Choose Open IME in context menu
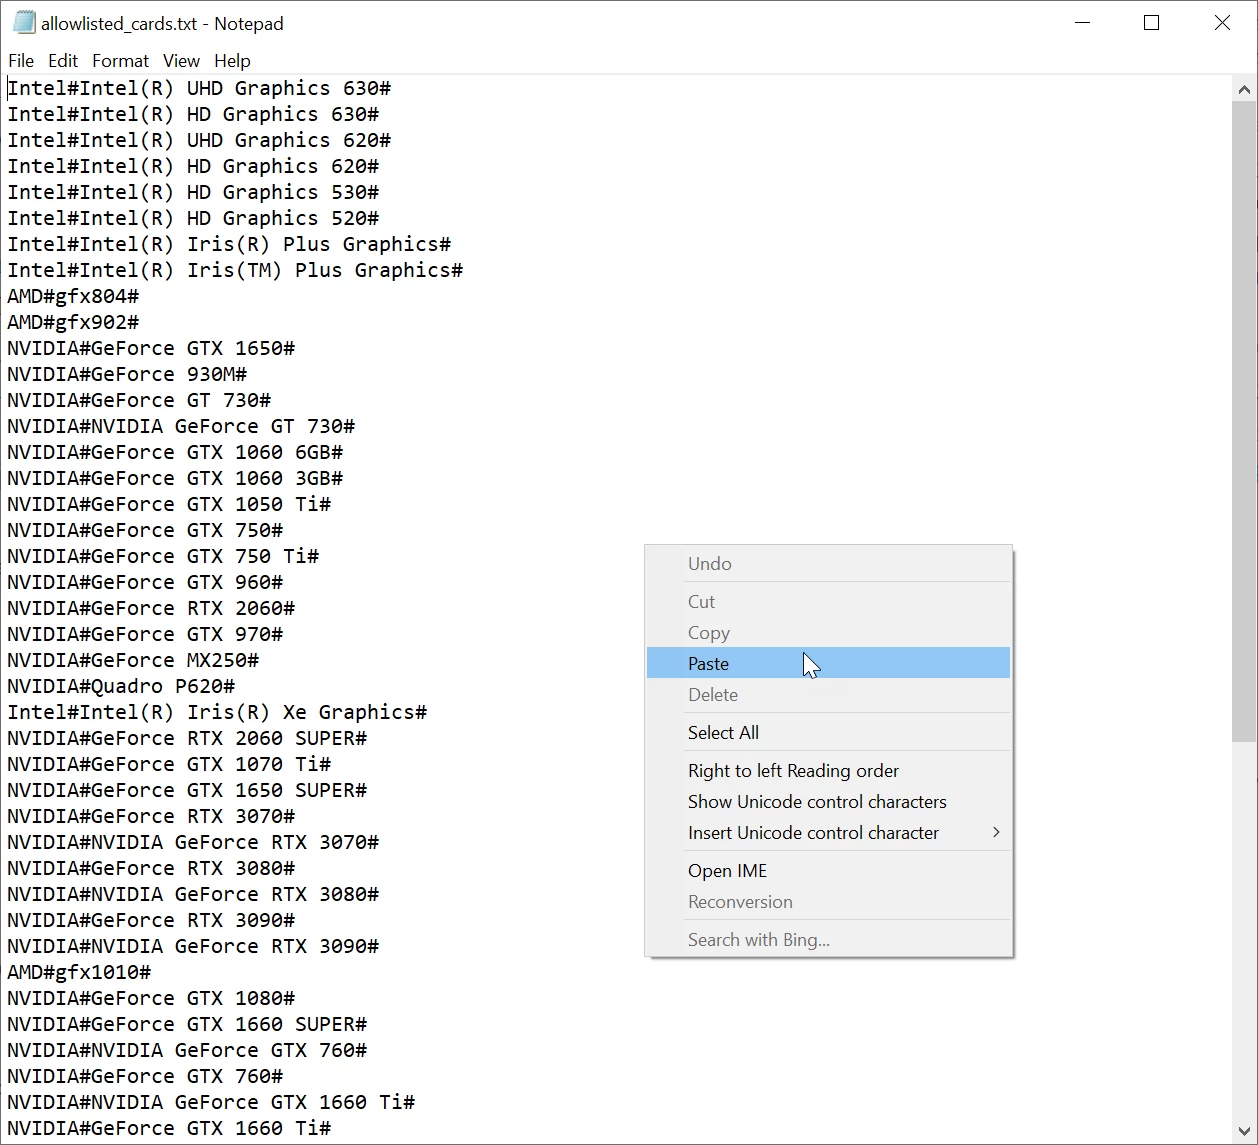Viewport: 1258px width, 1145px height. coord(828,870)
